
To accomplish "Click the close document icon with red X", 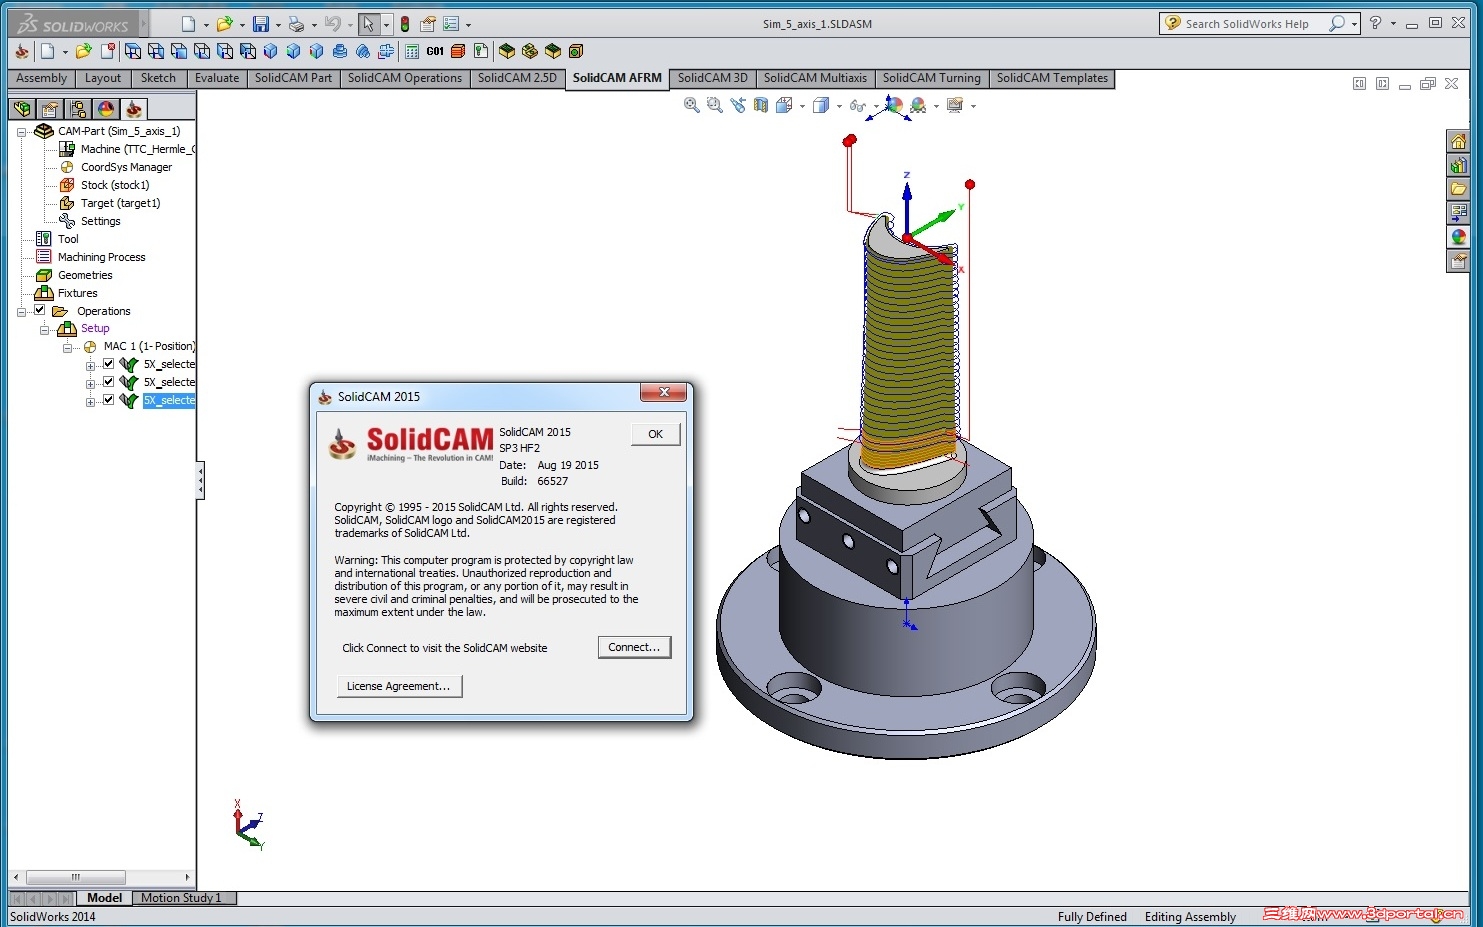I will 108,51.
